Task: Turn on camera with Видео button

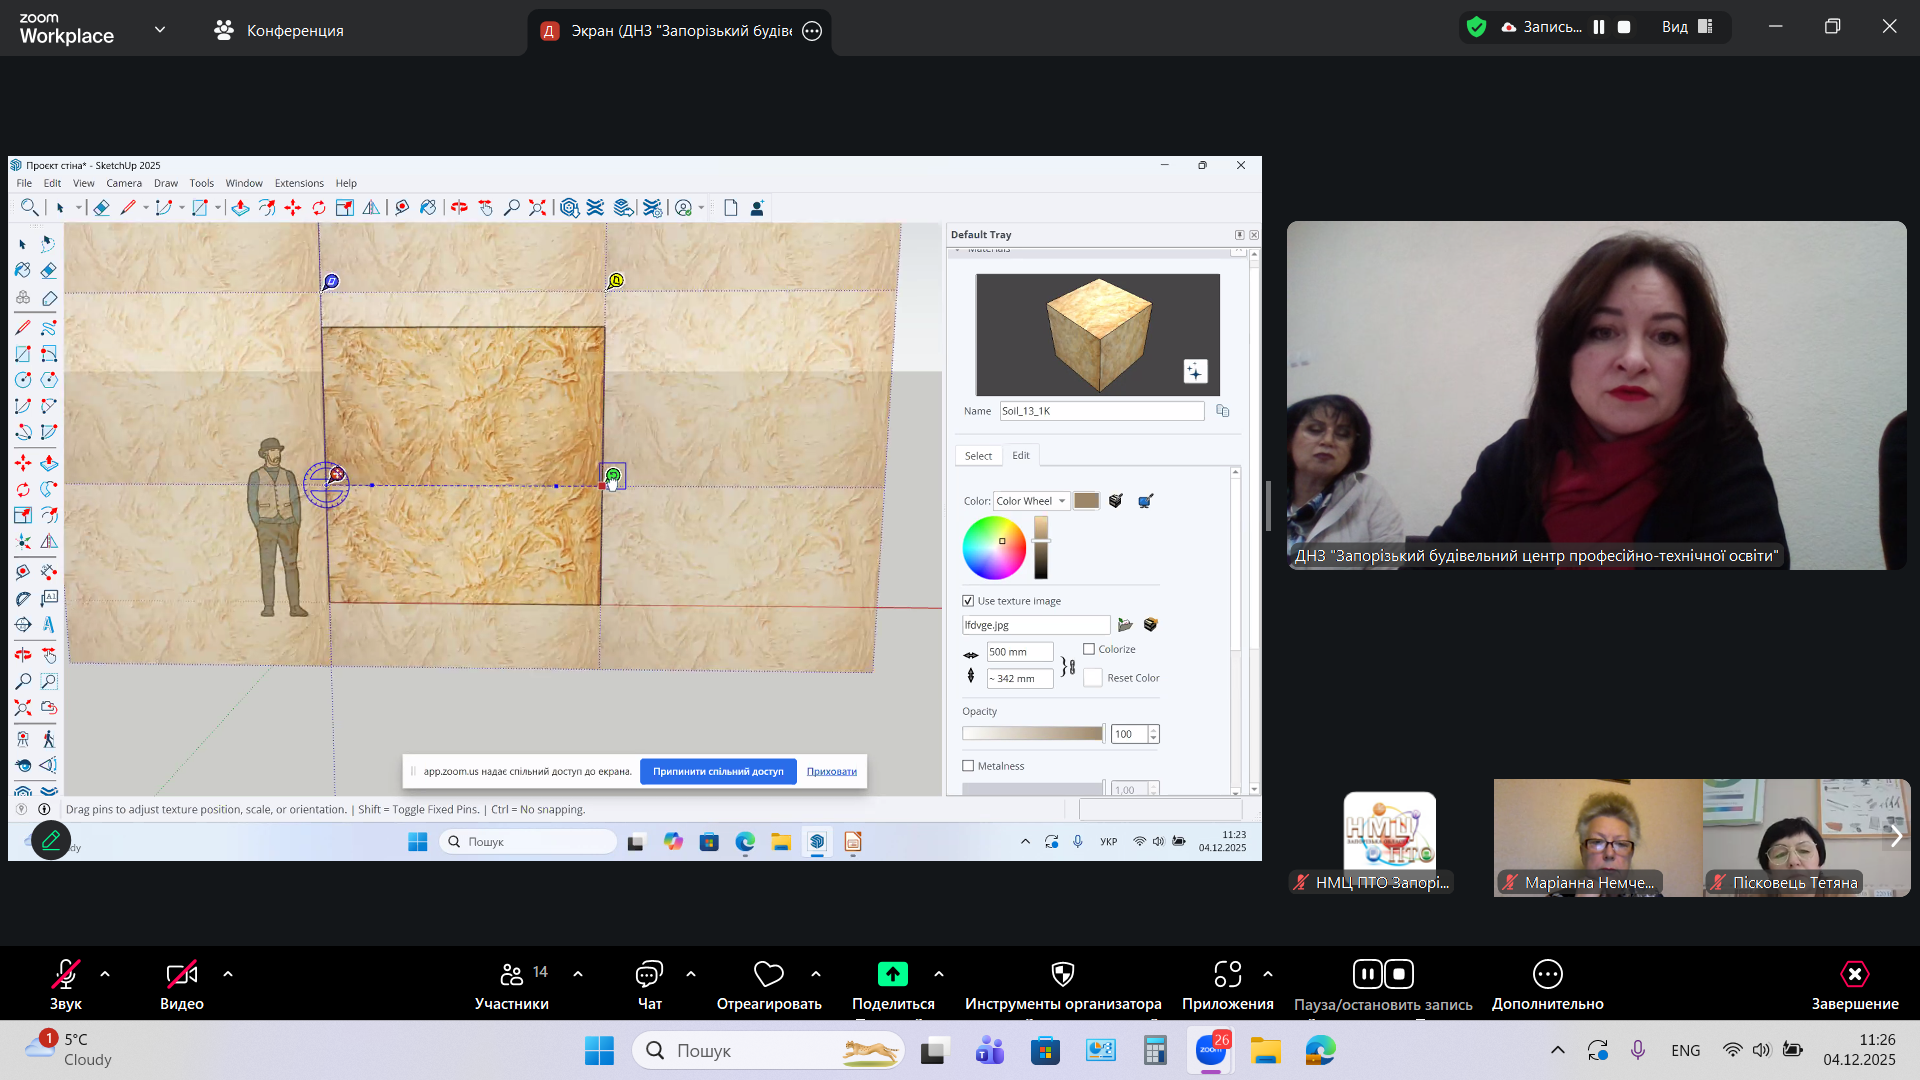Action: (182, 984)
